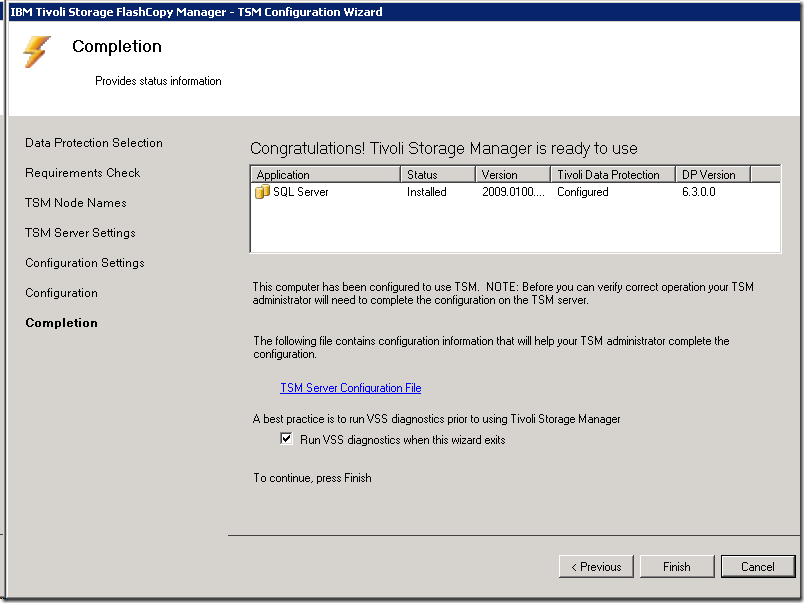Click the SQL Server database icon
This screenshot has height=603, width=804.
(x=263, y=192)
